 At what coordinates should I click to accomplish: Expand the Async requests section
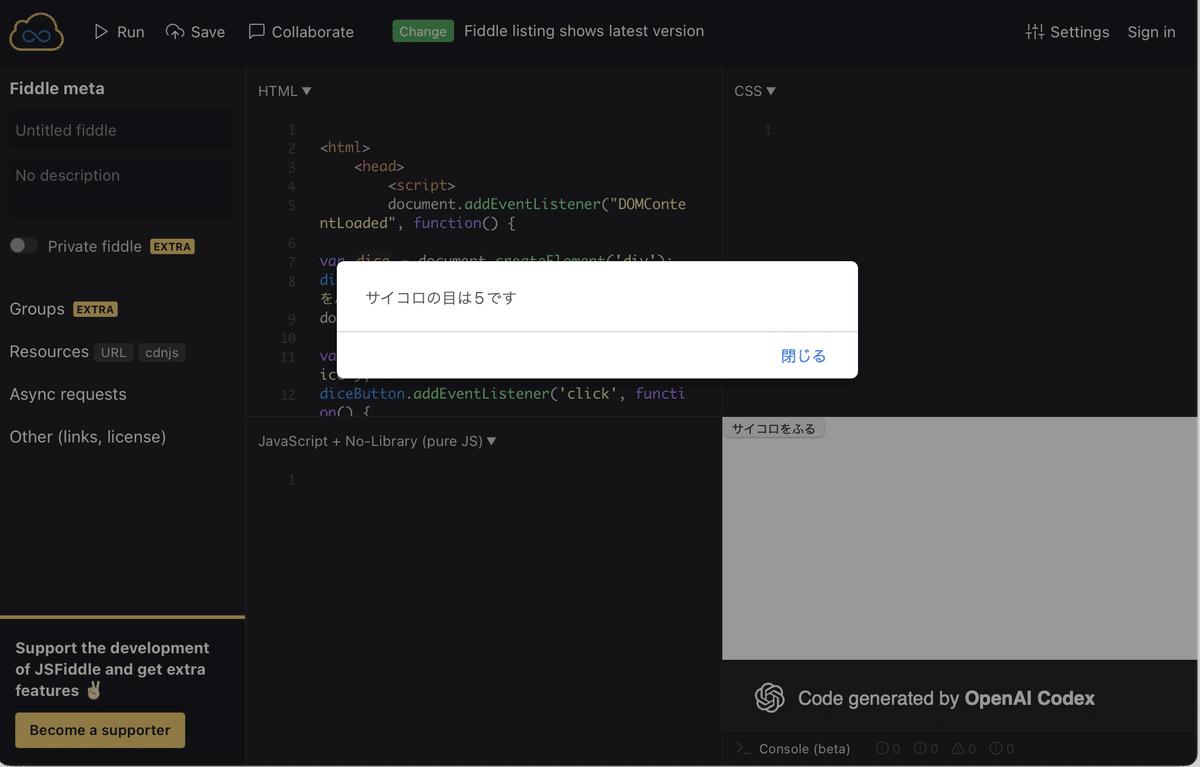(67, 394)
